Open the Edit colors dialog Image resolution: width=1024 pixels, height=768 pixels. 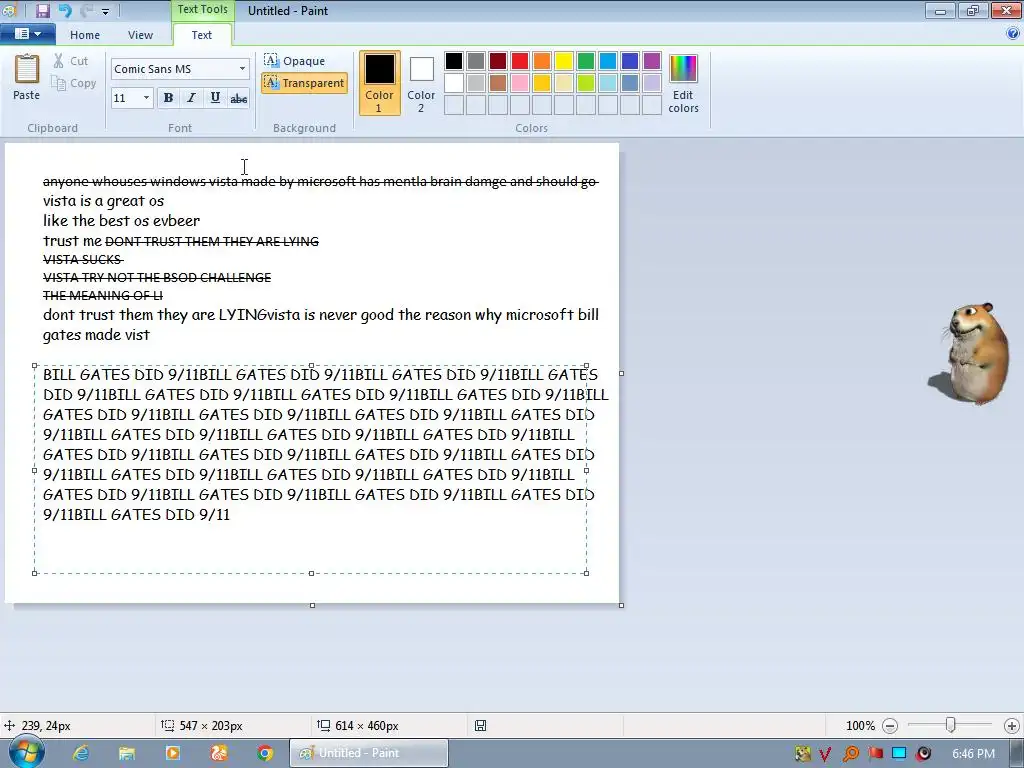[x=683, y=83]
